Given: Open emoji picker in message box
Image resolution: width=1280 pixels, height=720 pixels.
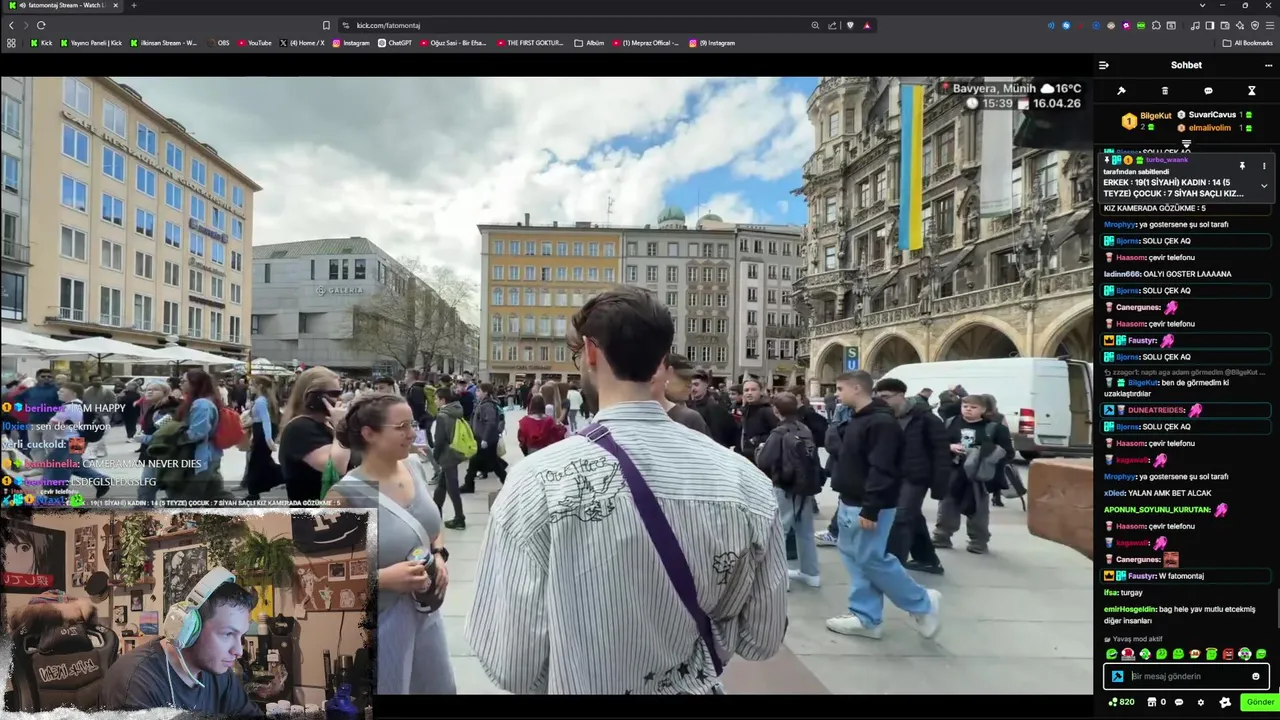Looking at the screenshot, I should [x=1256, y=677].
